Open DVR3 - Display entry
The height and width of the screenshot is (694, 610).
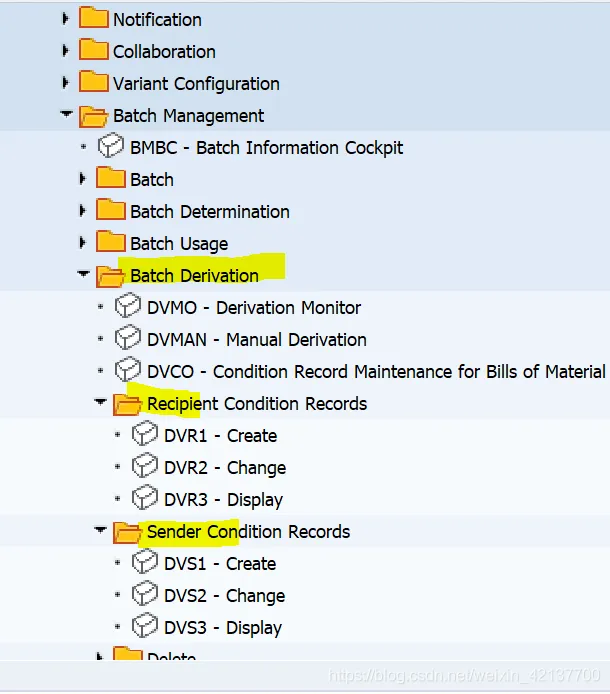coord(223,499)
